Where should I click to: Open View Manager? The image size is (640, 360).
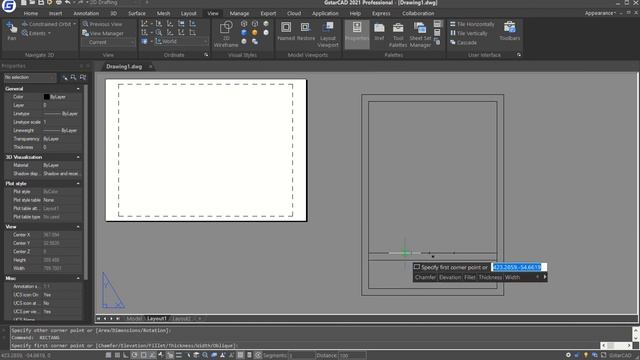click(103, 33)
